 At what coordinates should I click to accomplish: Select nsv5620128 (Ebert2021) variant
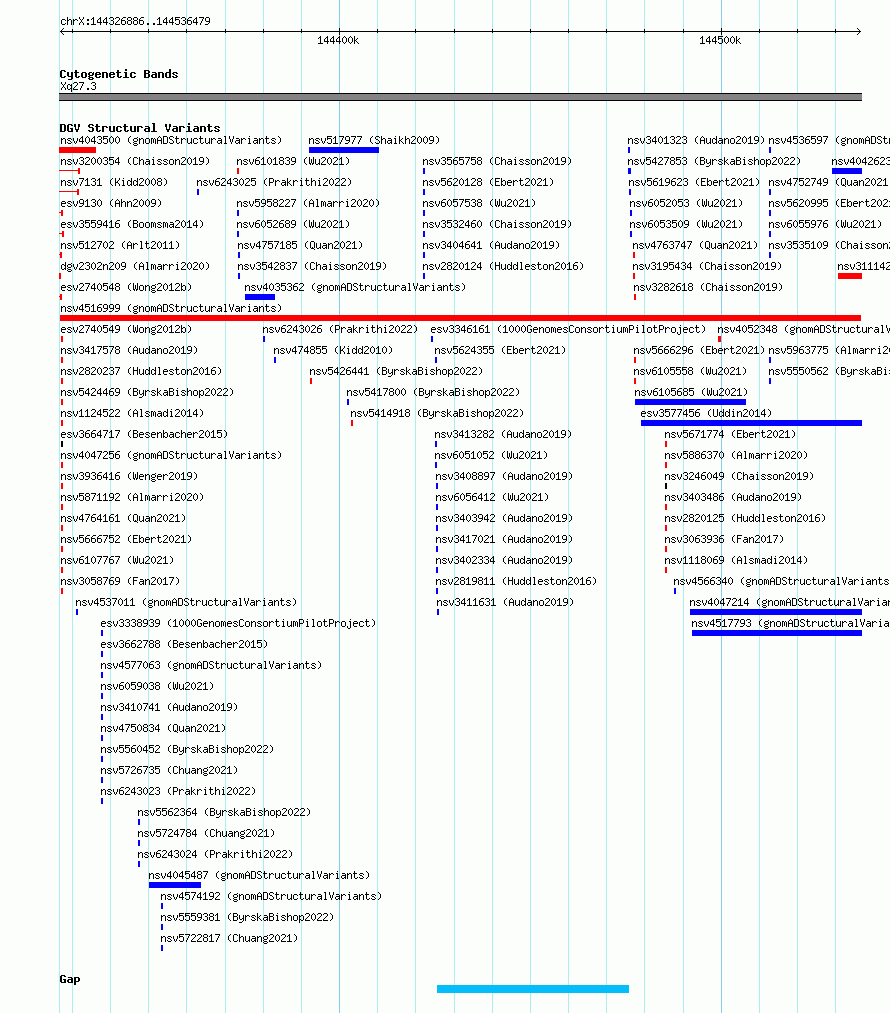pos(488,182)
